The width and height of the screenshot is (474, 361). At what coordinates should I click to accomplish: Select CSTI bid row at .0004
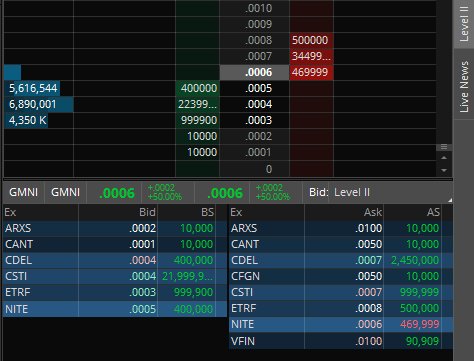coord(115,276)
